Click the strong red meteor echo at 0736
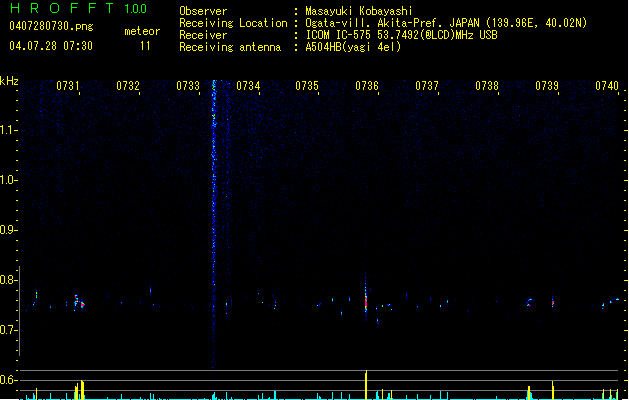The height and width of the screenshot is (400, 629). (x=366, y=299)
